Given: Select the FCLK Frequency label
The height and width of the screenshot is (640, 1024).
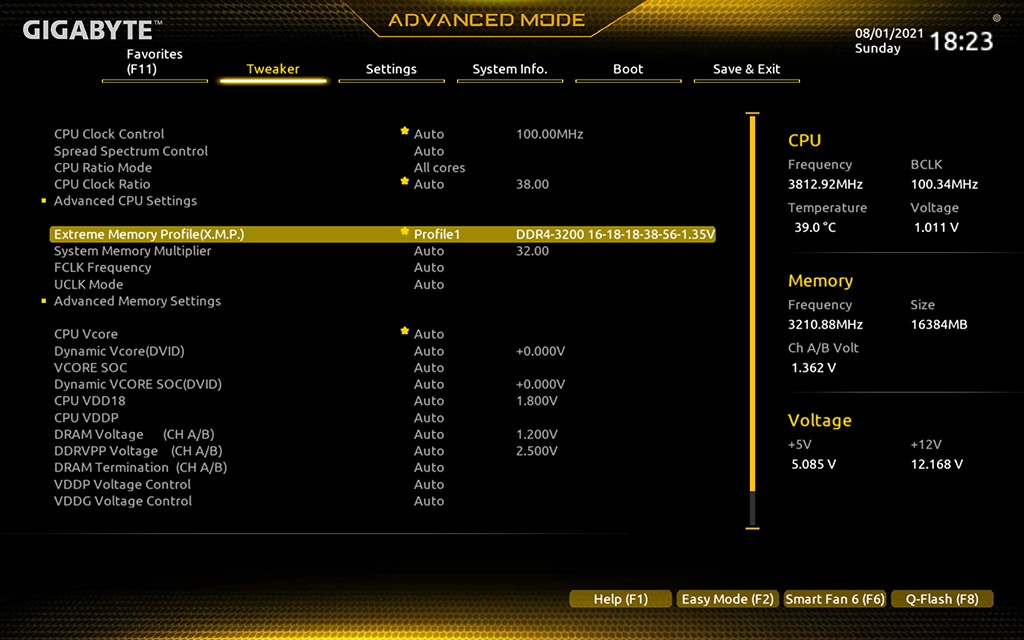Looking at the screenshot, I should pyautogui.click(x=103, y=268).
